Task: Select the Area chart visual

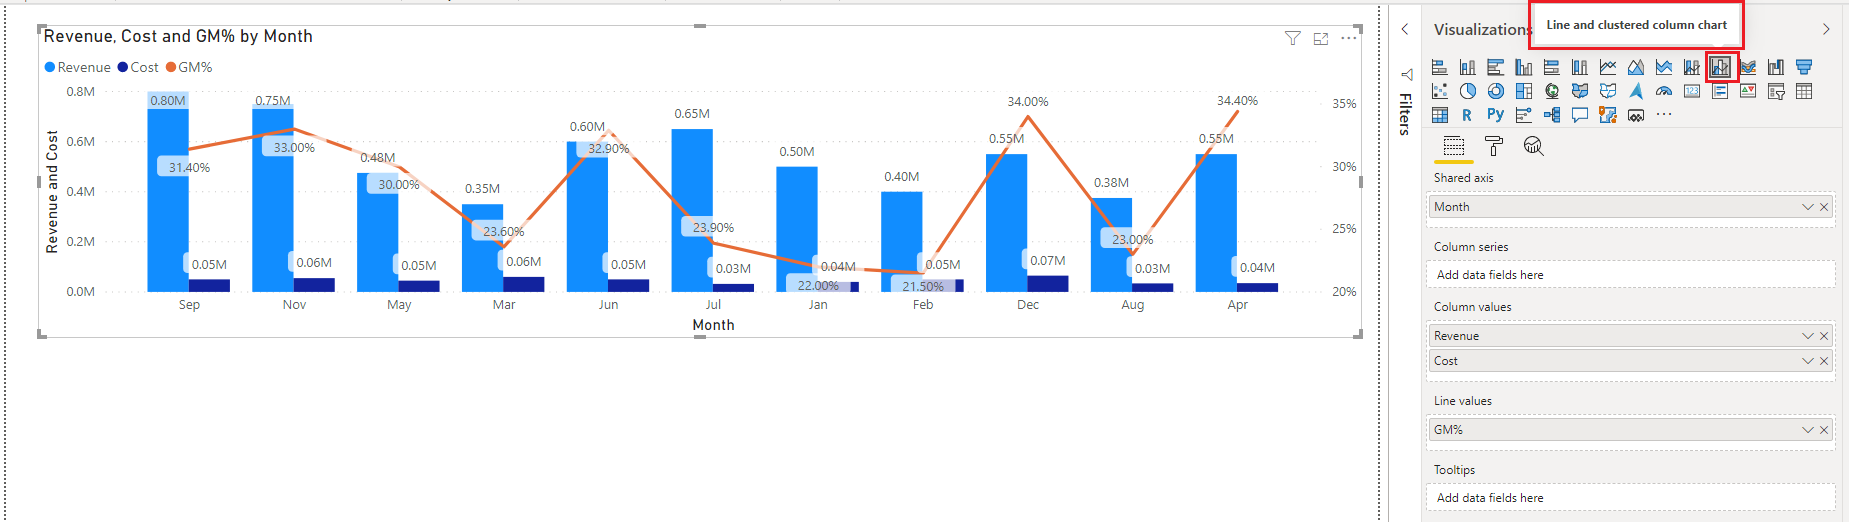Action: (1635, 67)
